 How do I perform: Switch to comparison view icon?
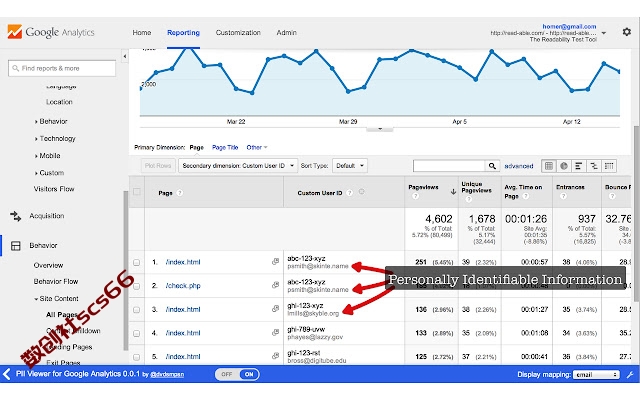tap(594, 166)
